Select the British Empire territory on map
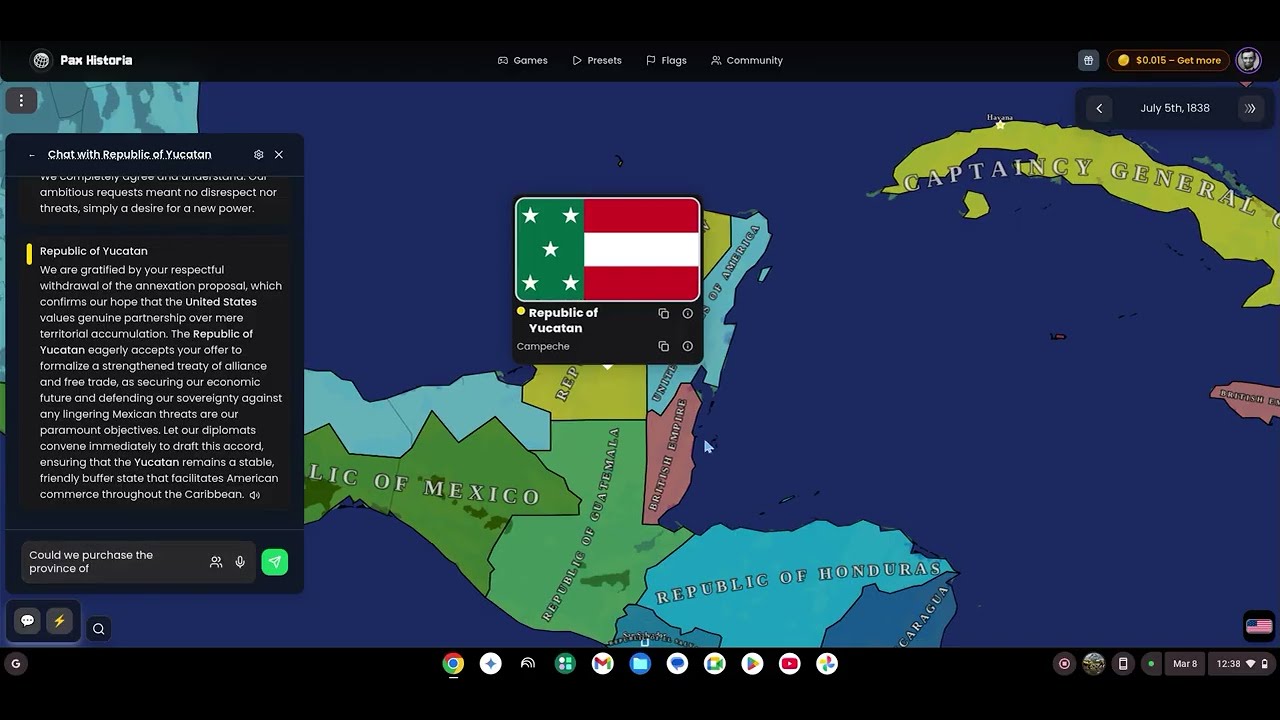This screenshot has width=1280, height=720. click(672, 455)
